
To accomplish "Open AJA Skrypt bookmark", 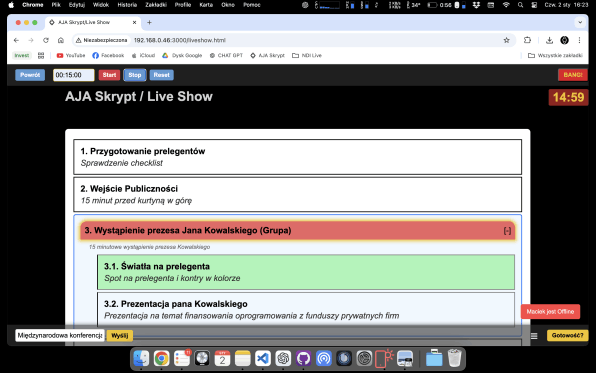I will pos(267,56).
